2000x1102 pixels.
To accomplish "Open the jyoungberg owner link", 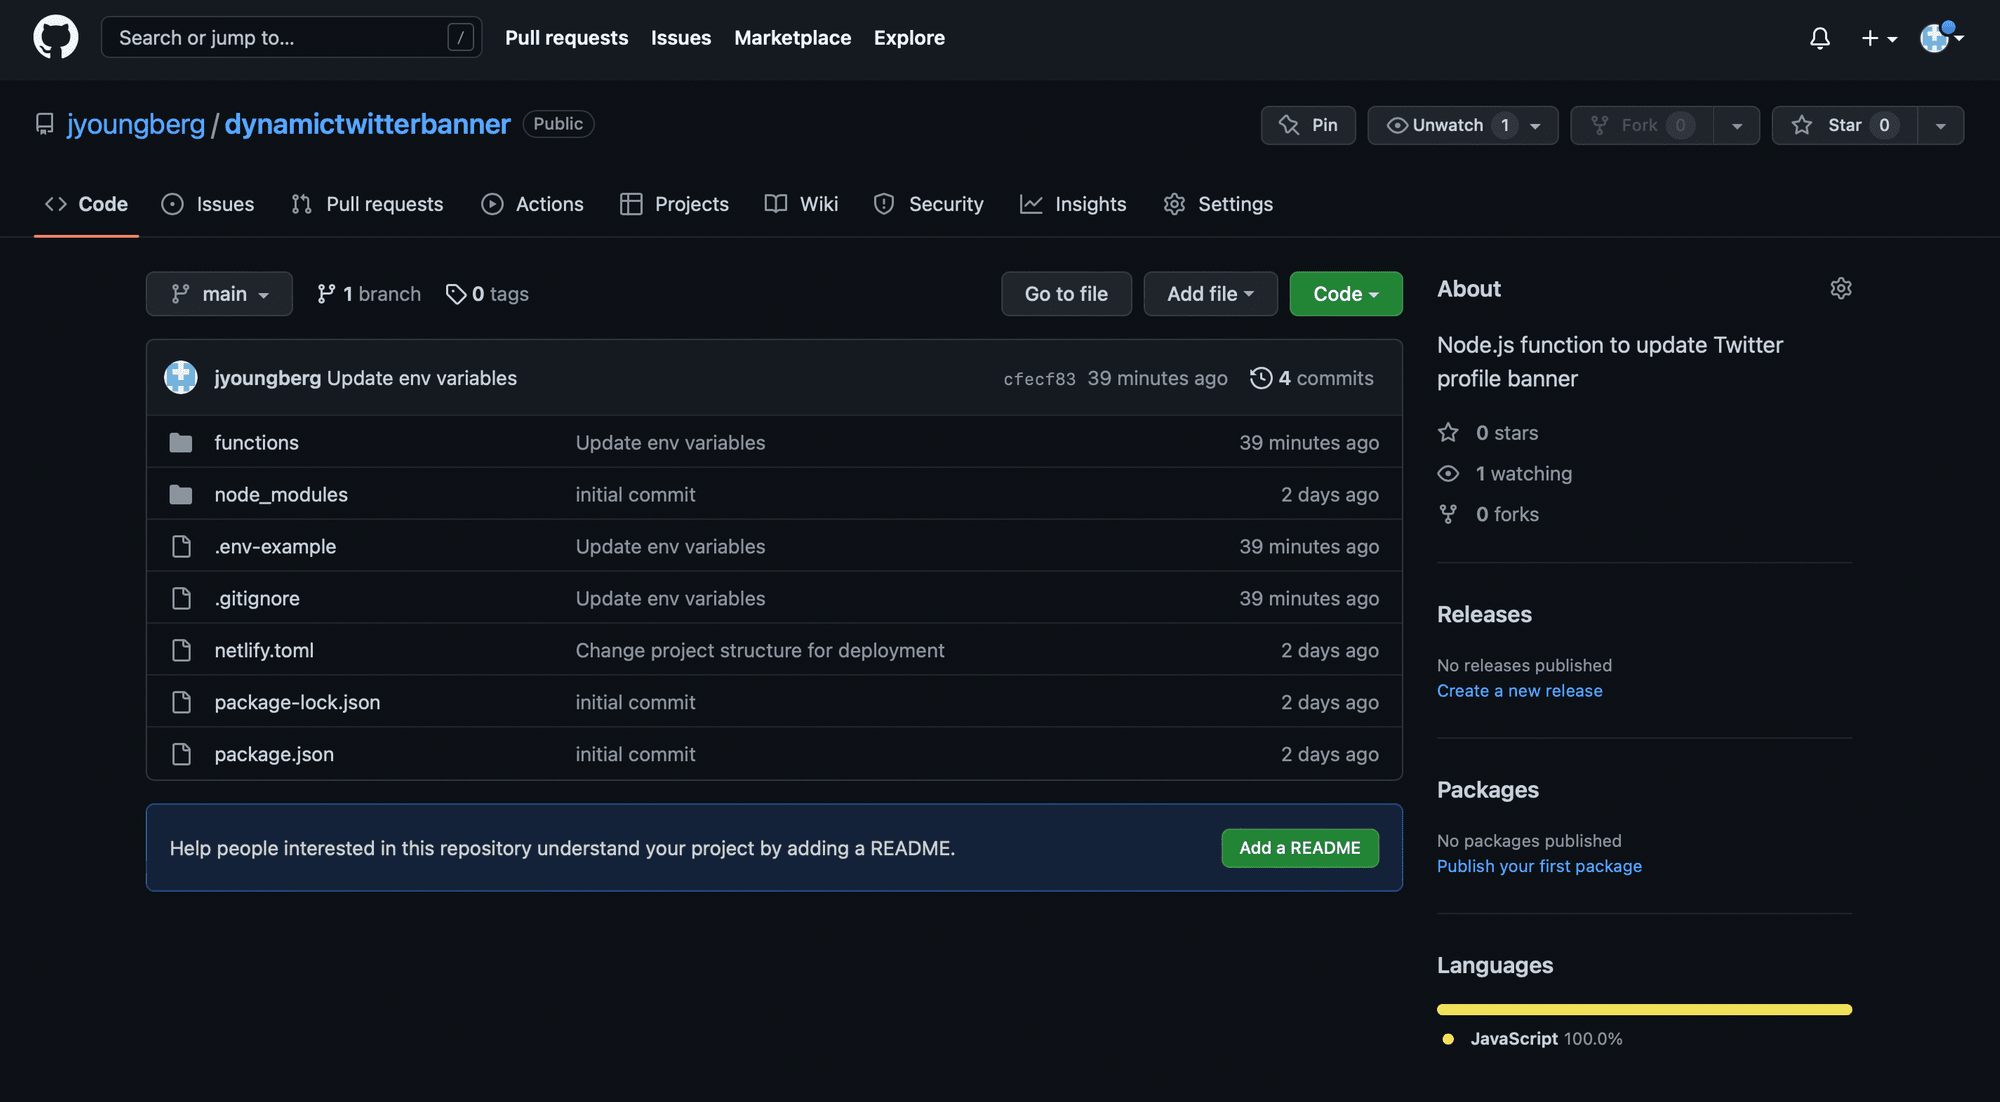I will pyautogui.click(x=136, y=124).
